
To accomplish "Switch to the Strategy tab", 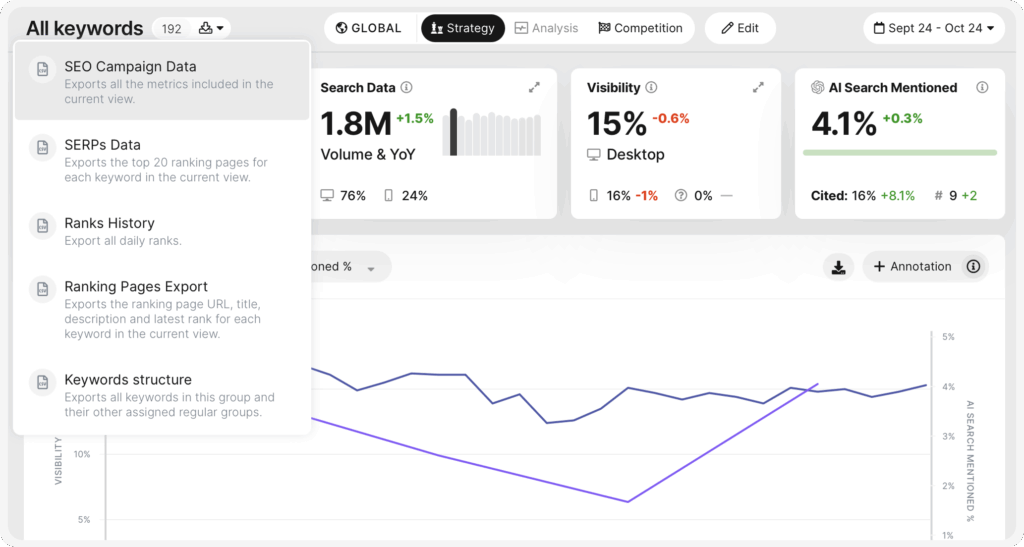I will (462, 28).
